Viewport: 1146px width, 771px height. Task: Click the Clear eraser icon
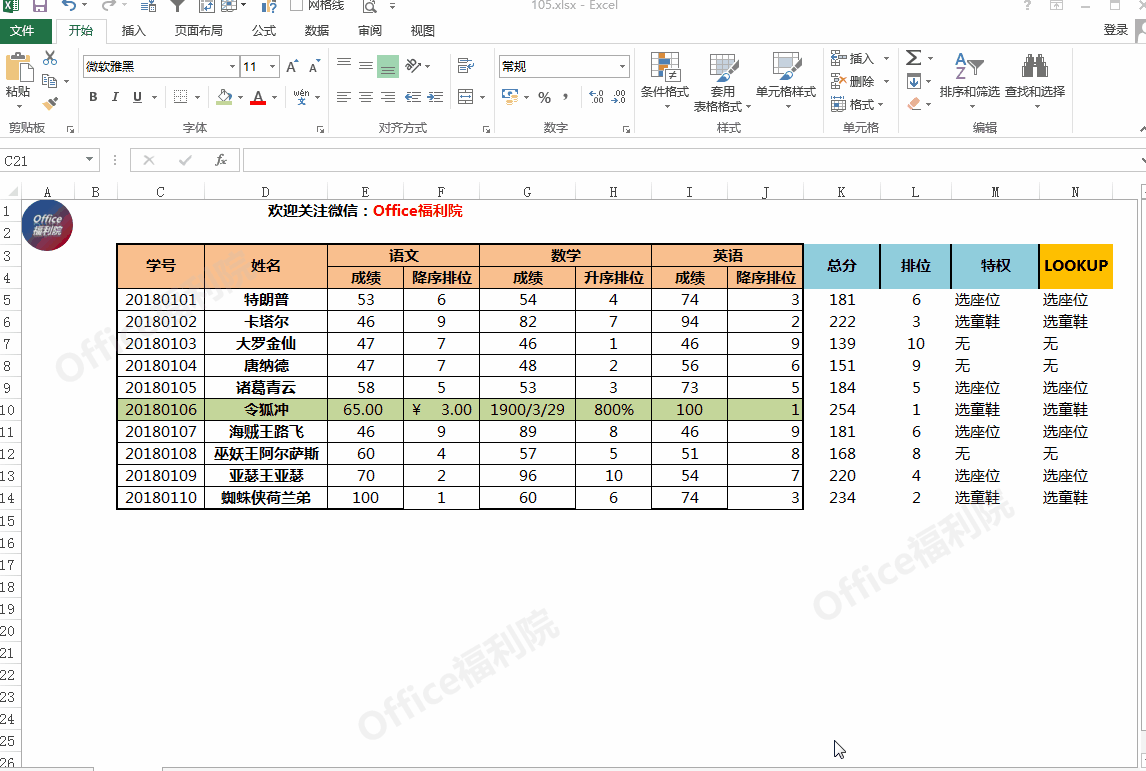click(914, 105)
